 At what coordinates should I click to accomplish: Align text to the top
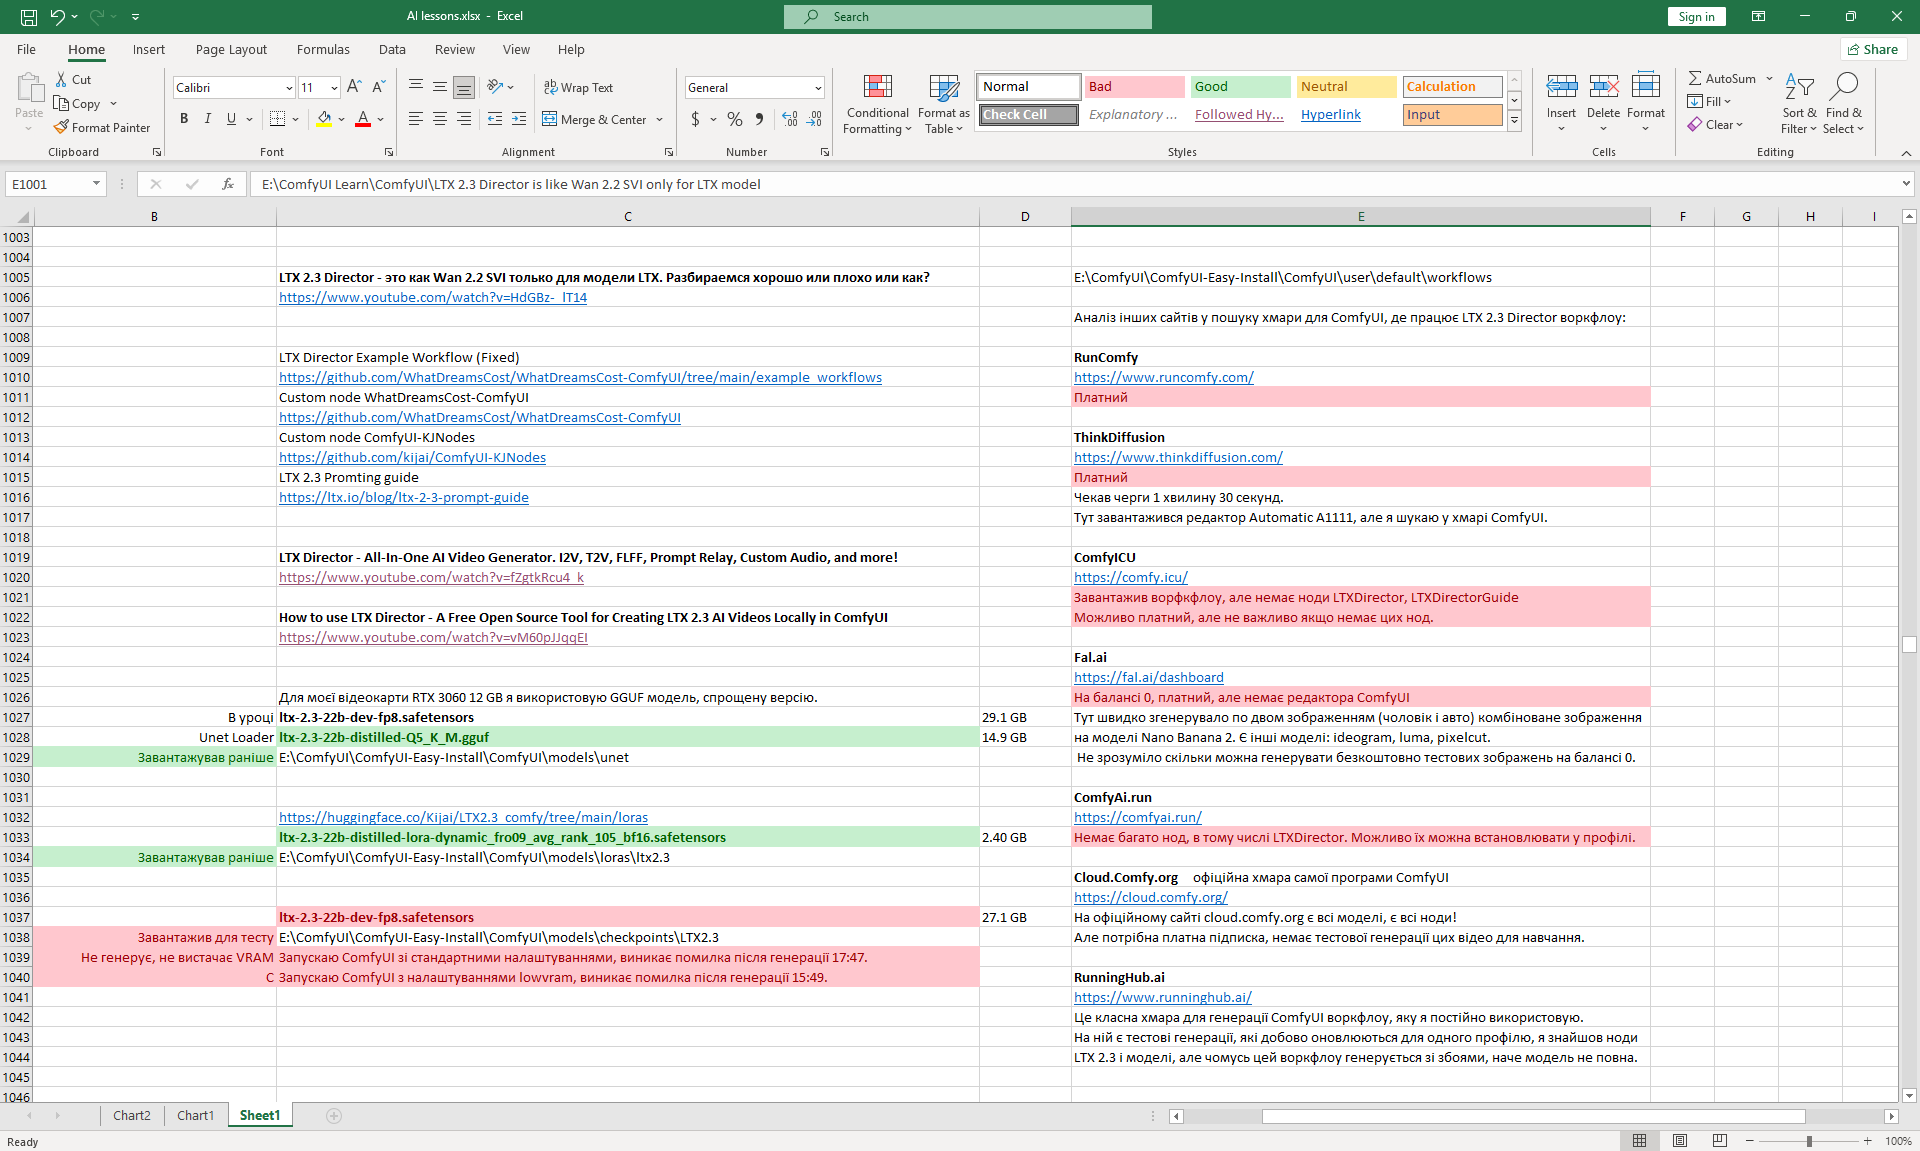coord(416,87)
